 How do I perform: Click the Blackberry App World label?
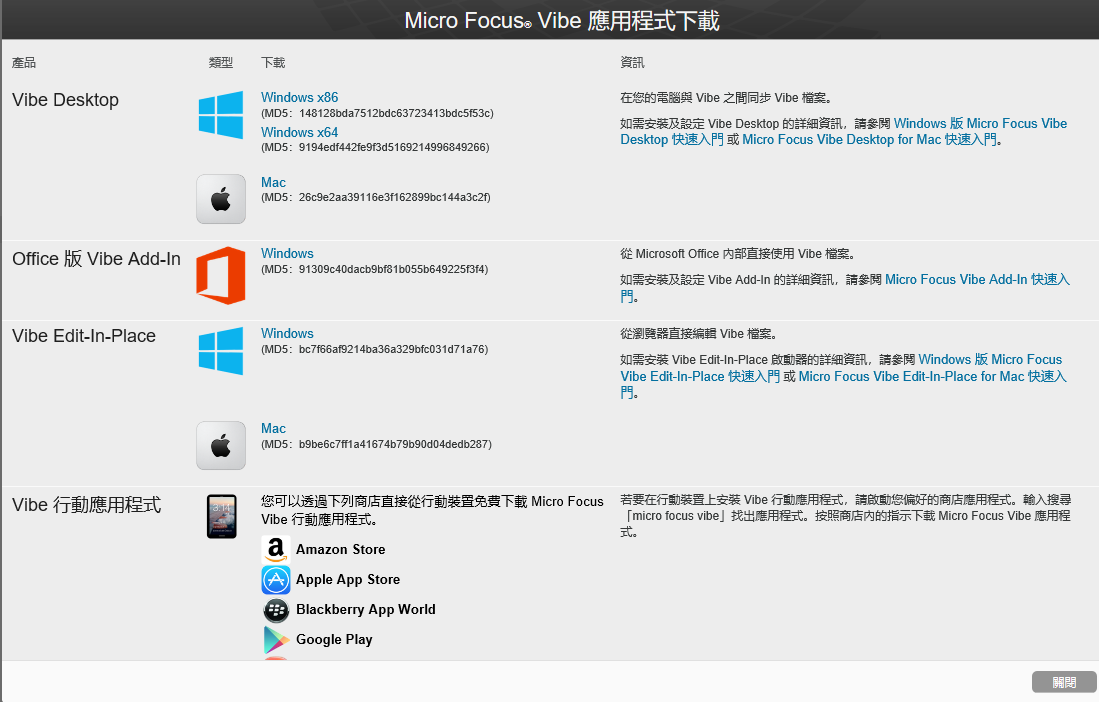(365, 610)
